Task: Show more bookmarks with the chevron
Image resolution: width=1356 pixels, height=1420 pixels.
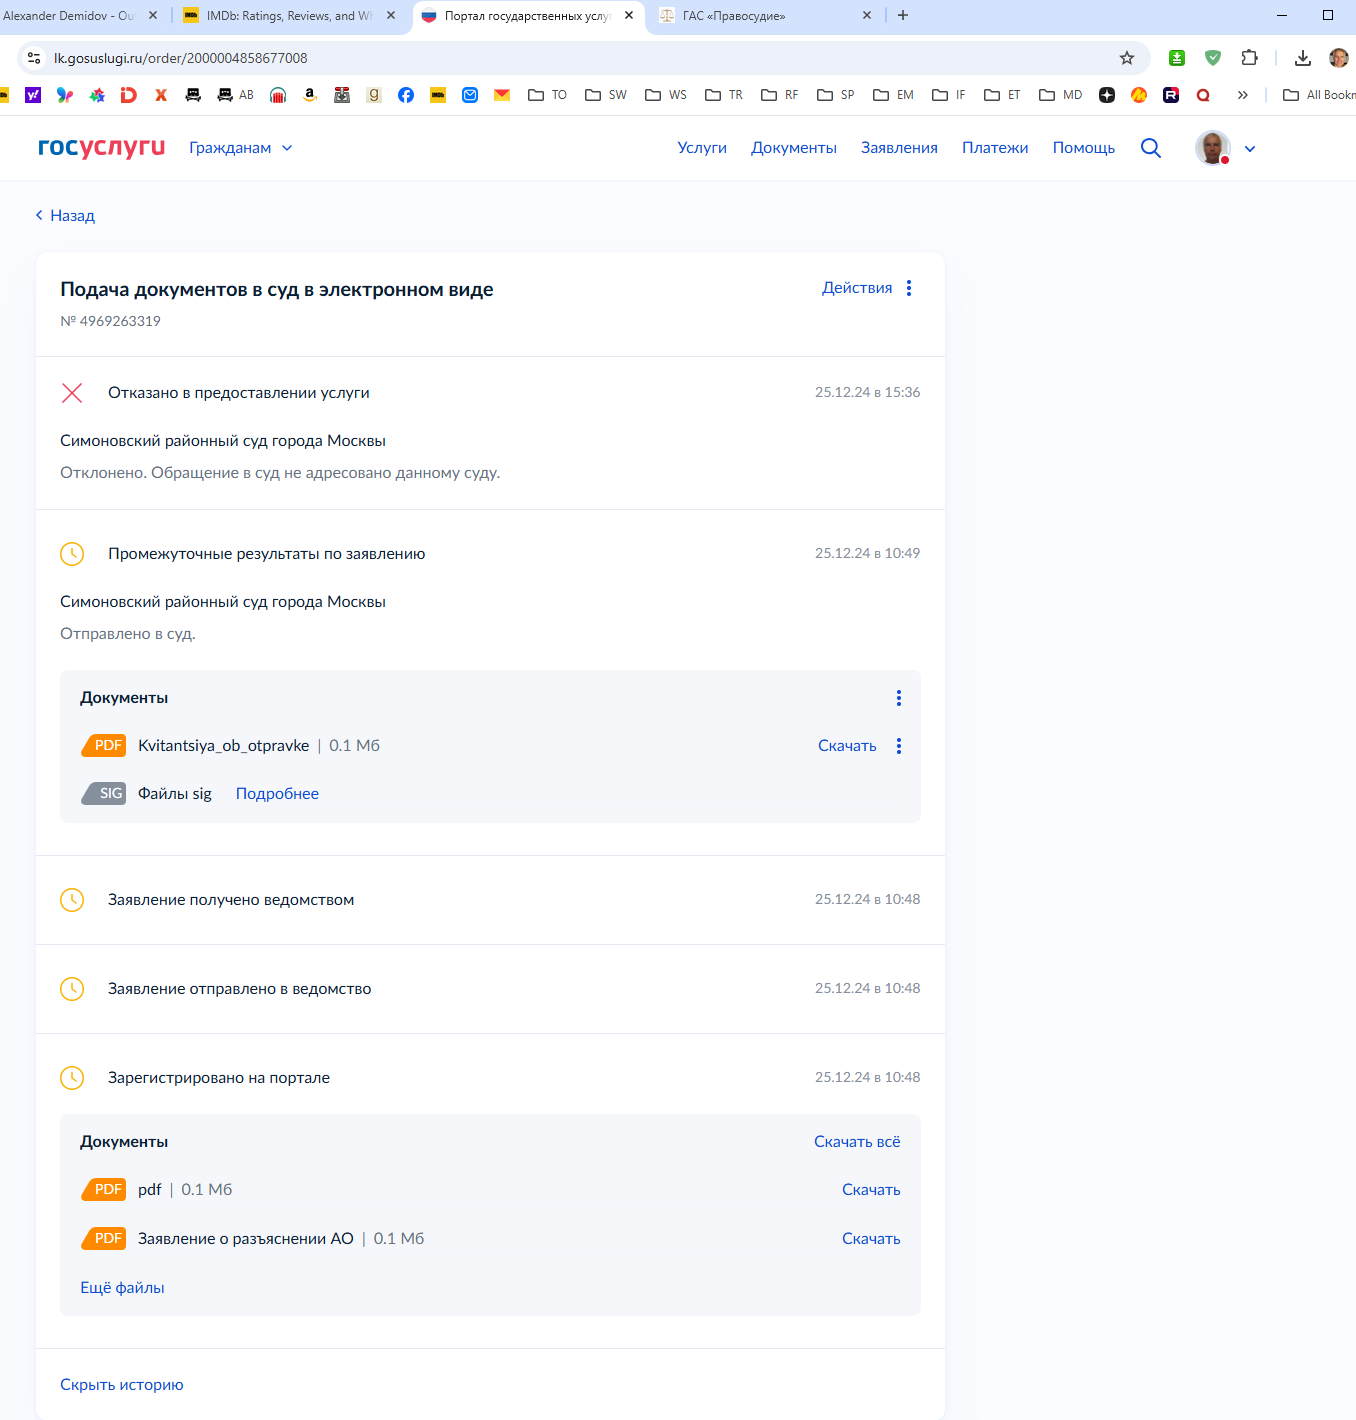Action: coord(1243,95)
